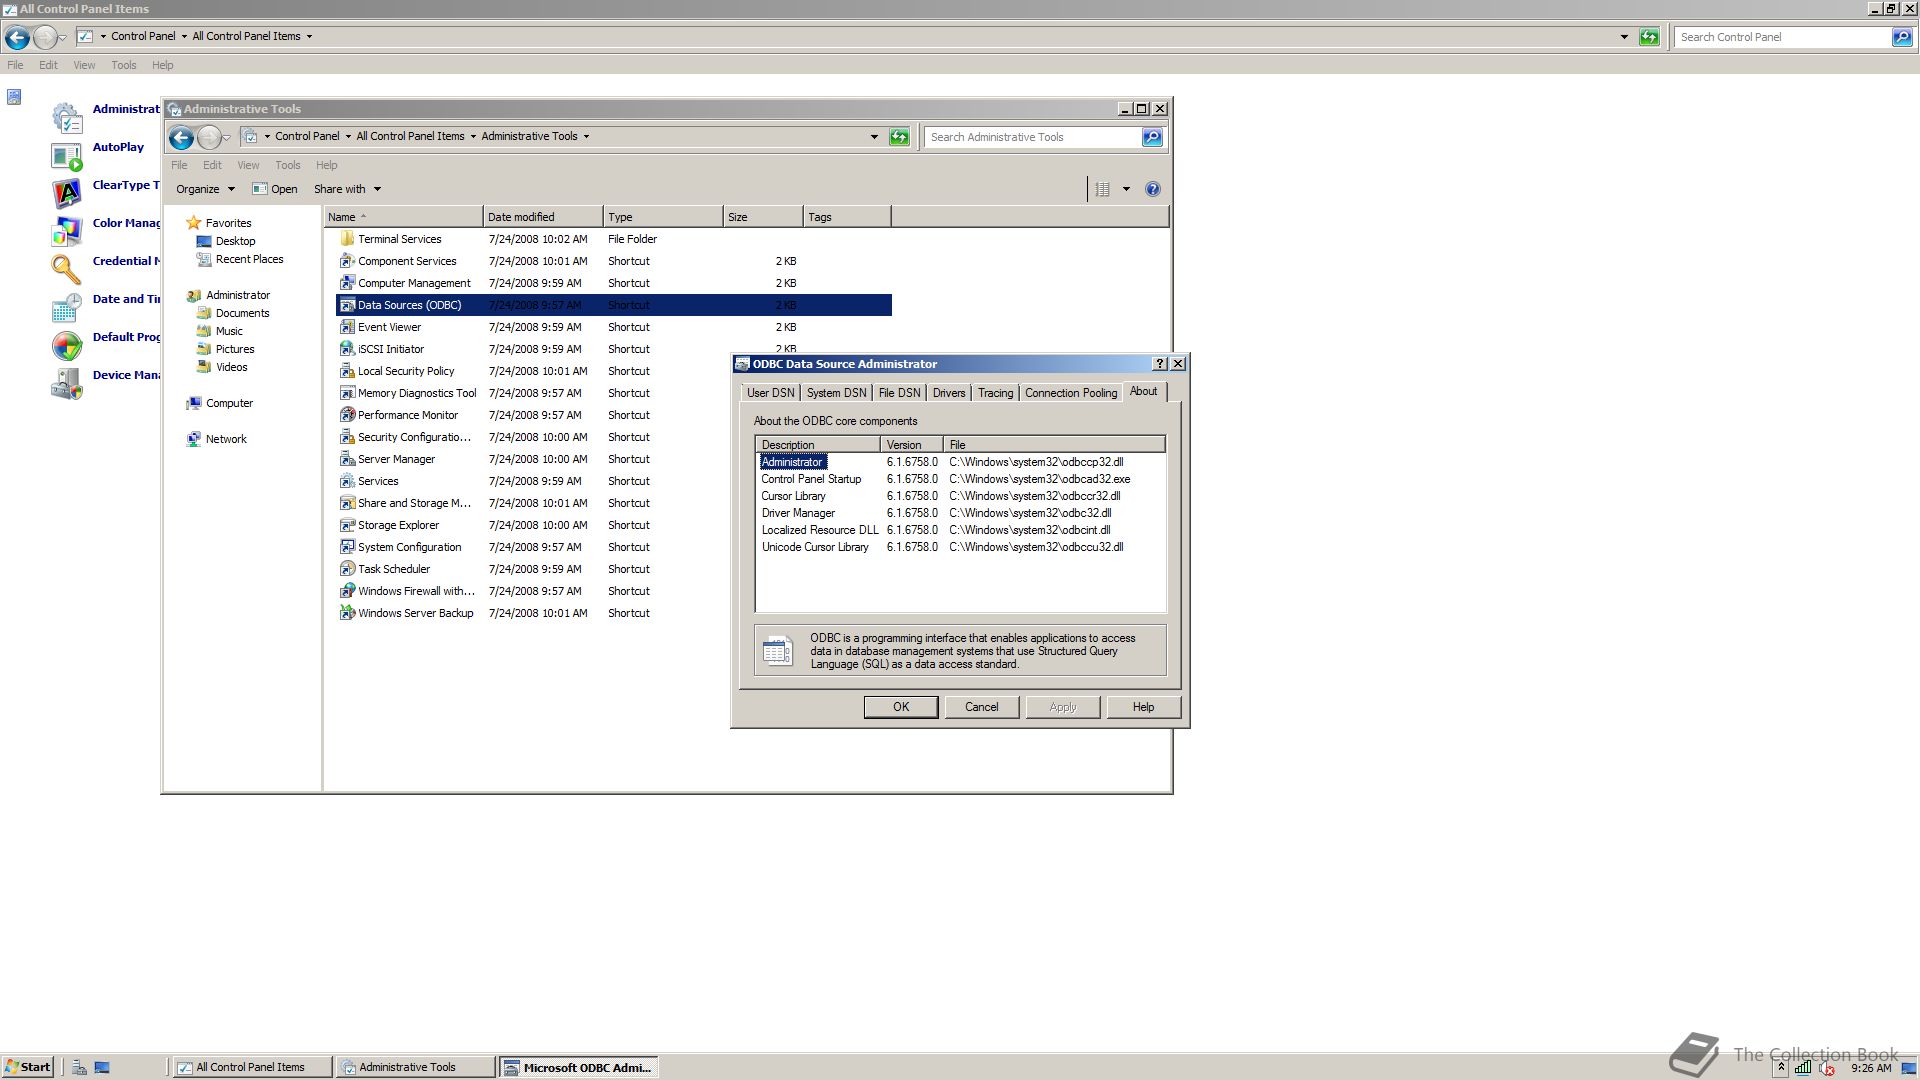The height and width of the screenshot is (1080, 1920).
Task: Select the Services shortcut icon
Action: click(x=347, y=481)
